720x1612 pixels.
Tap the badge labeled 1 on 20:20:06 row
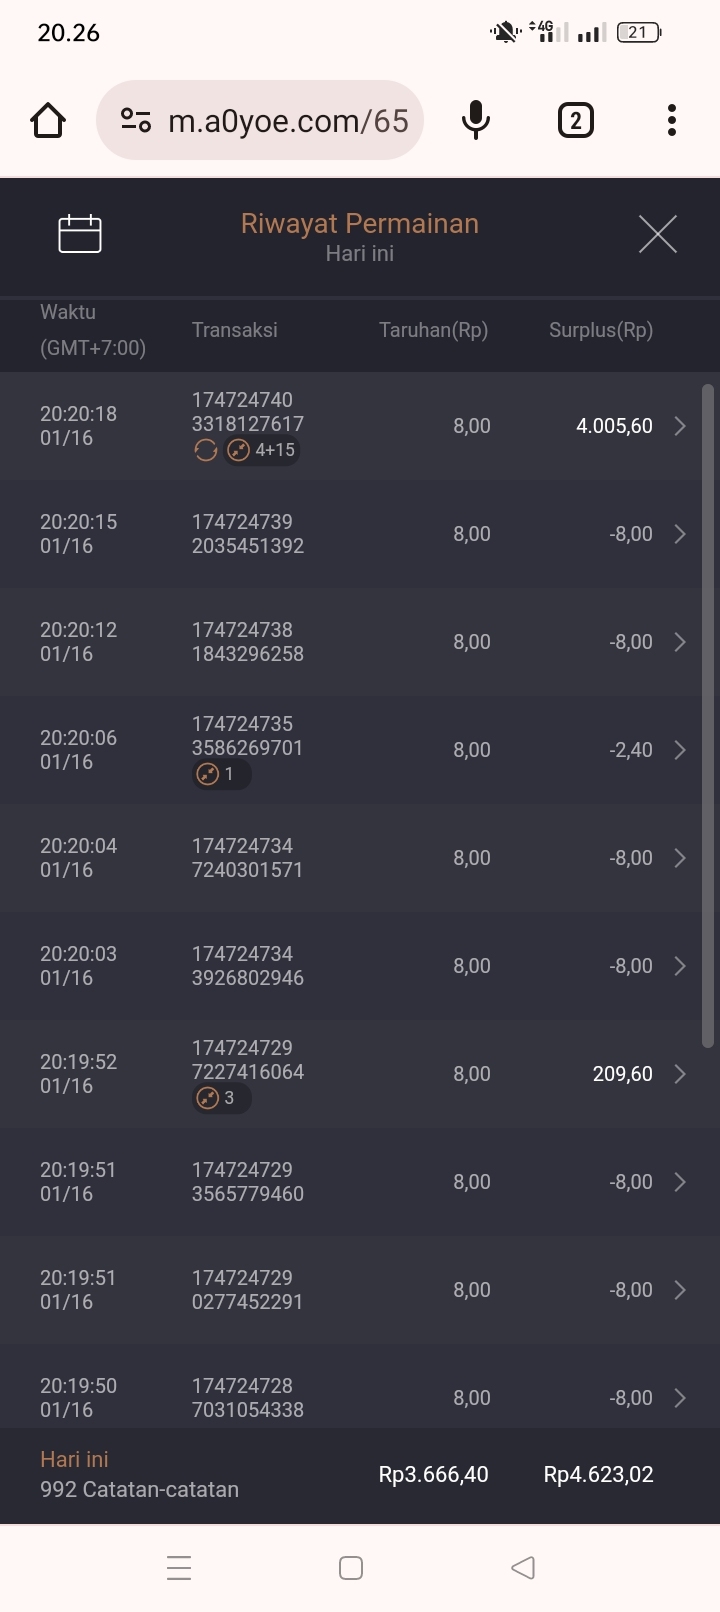pos(220,774)
